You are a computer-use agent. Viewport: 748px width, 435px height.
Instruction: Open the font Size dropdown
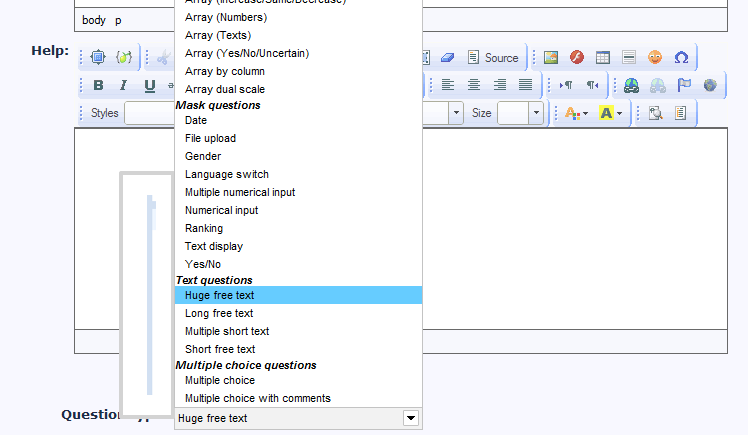point(536,113)
